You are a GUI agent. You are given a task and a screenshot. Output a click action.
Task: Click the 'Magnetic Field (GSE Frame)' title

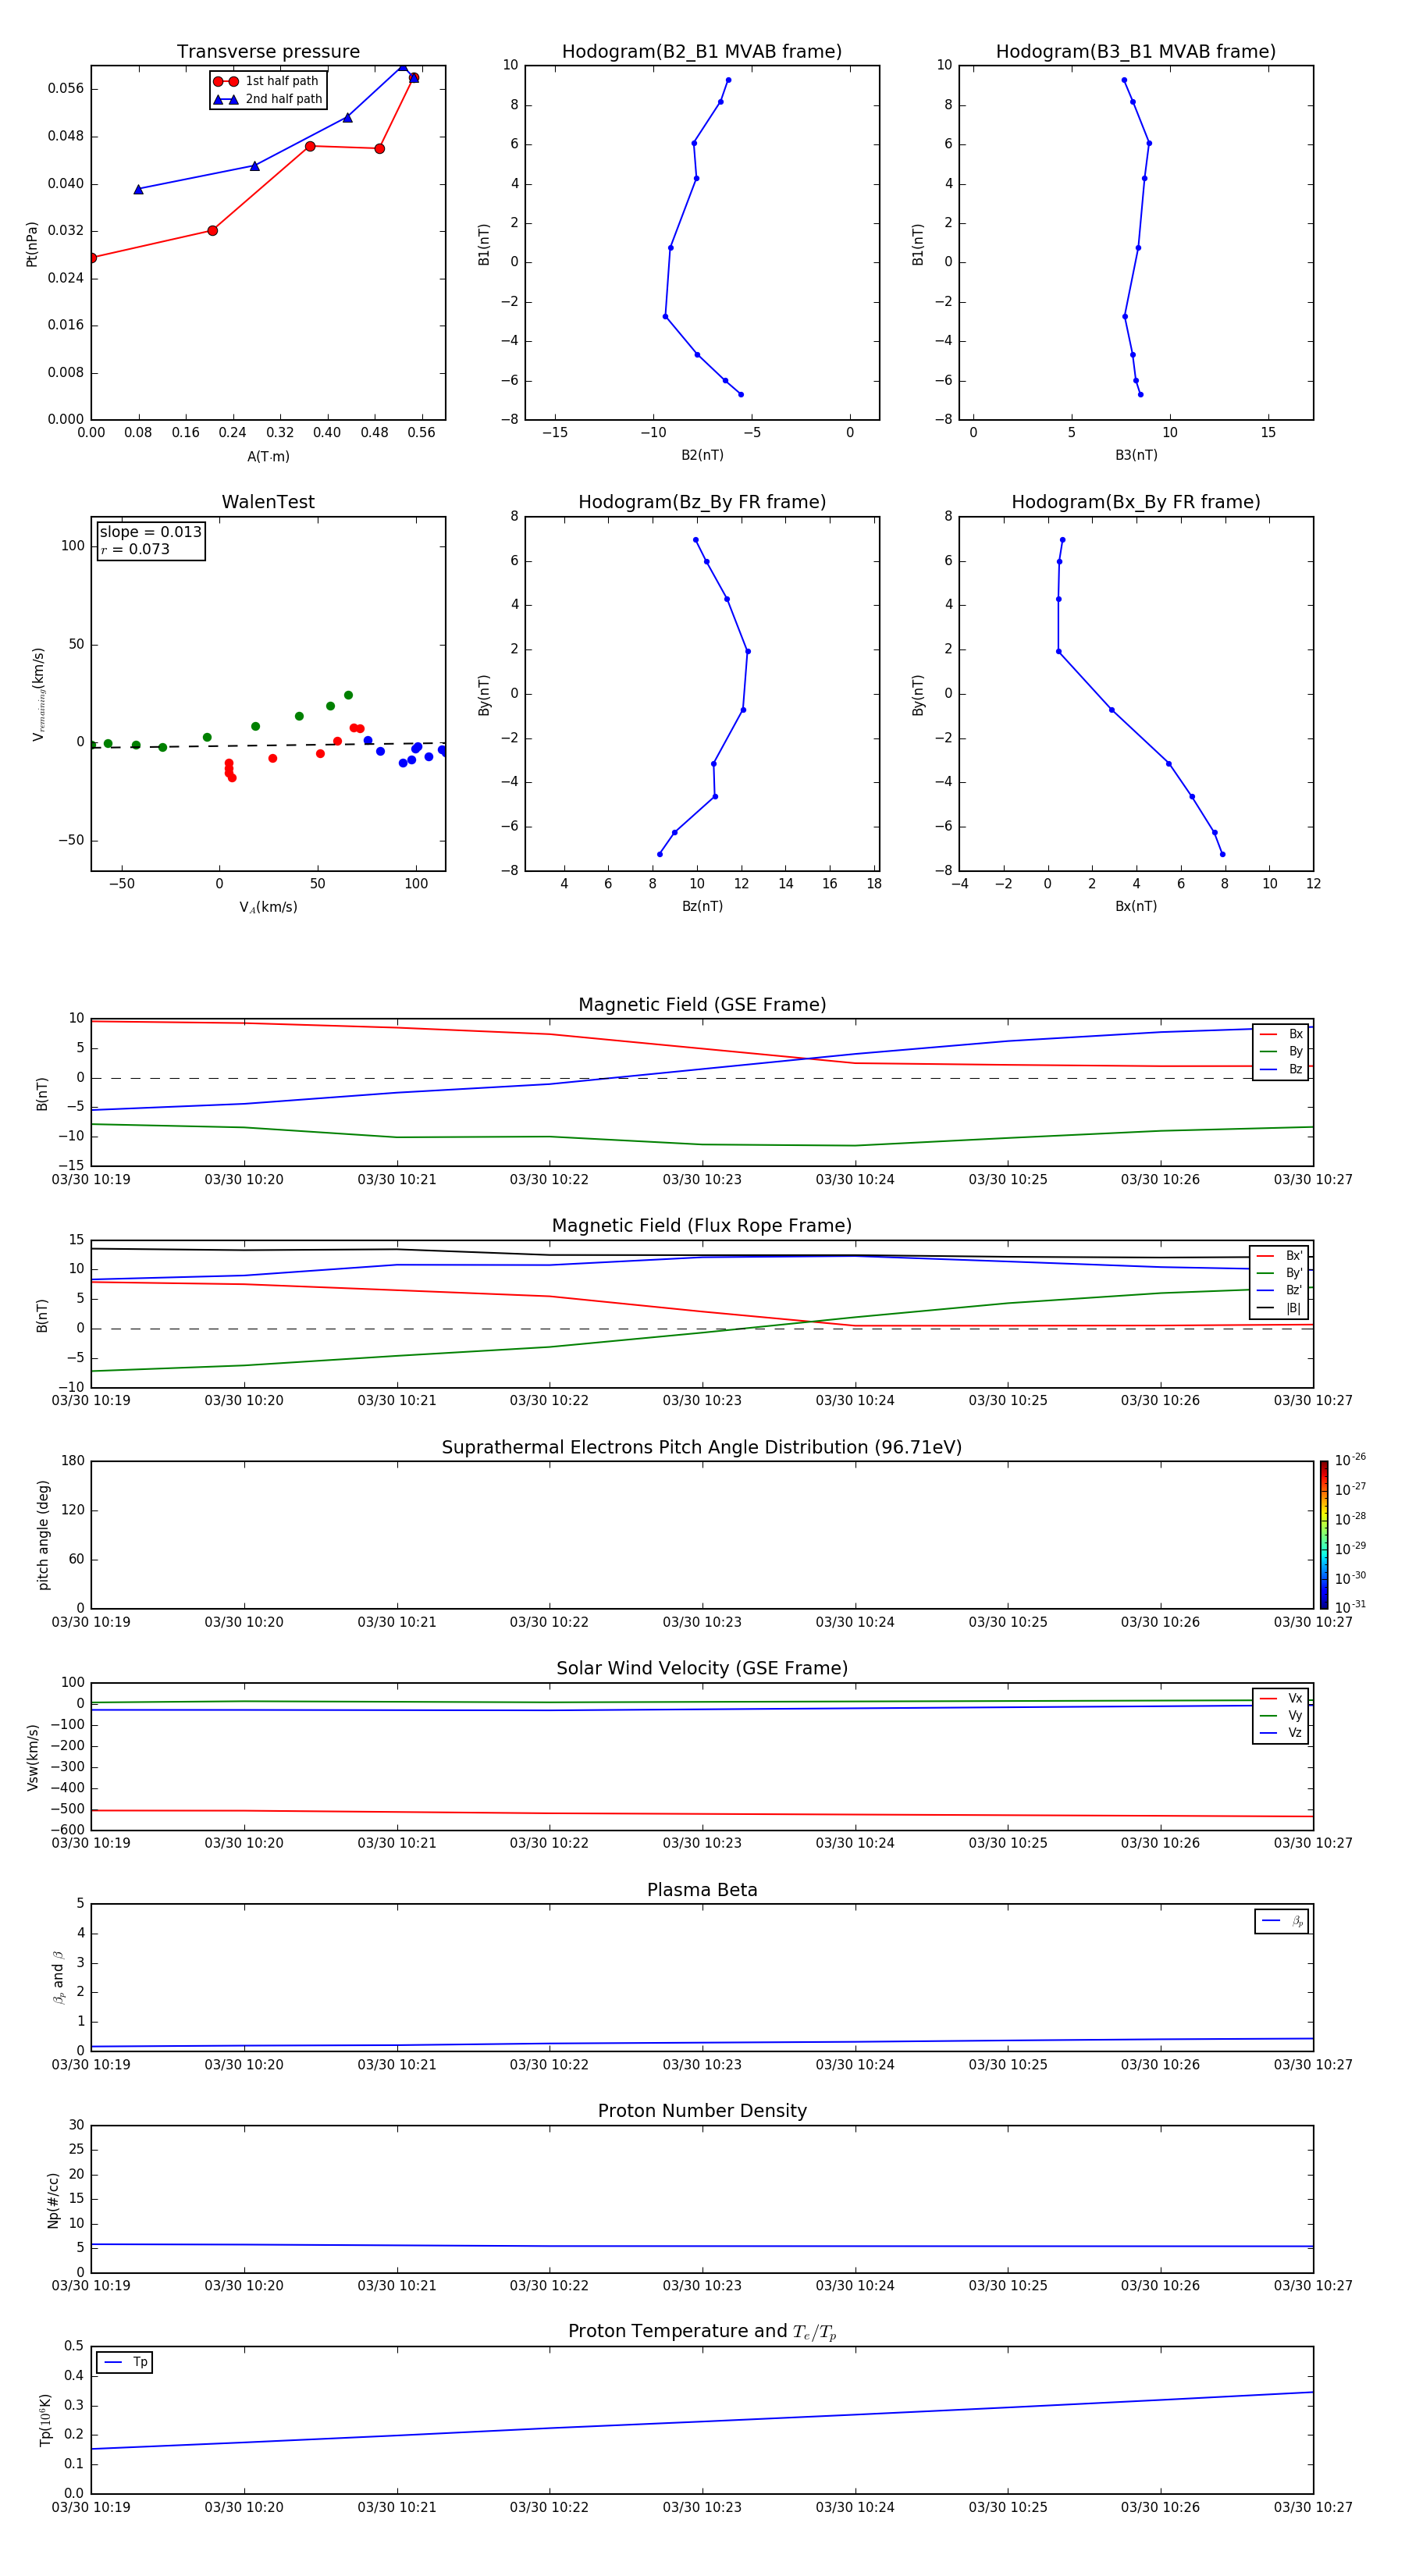(702, 1004)
